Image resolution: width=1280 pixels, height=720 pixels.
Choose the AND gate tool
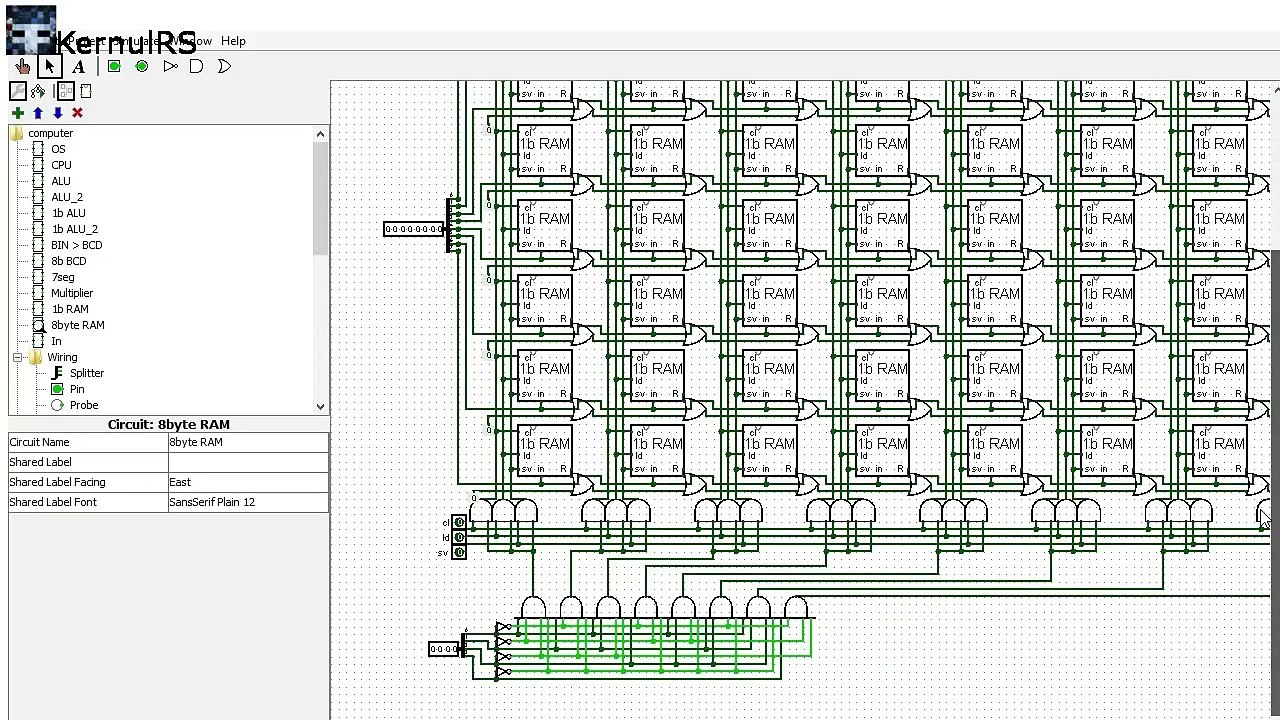(197, 67)
